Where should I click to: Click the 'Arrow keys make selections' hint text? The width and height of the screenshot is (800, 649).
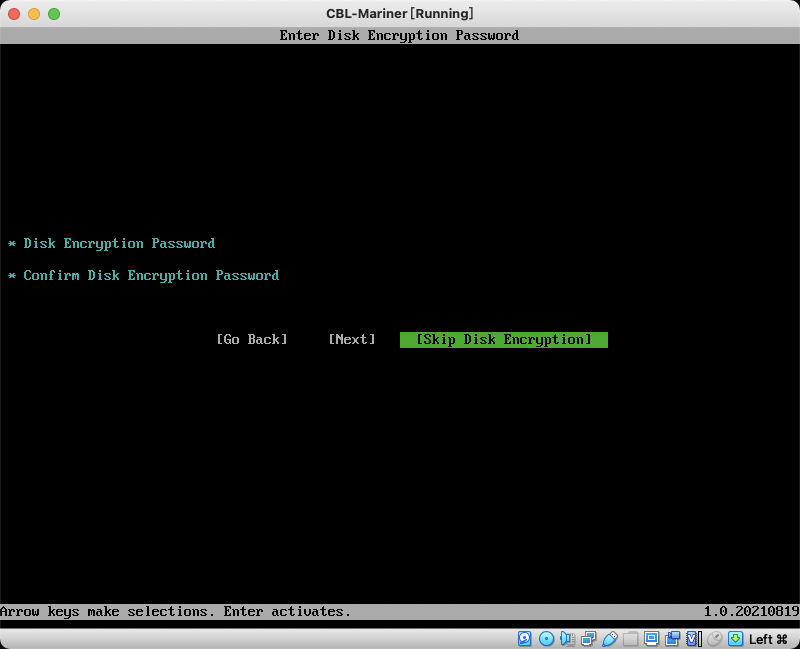pyautogui.click(x=108, y=611)
